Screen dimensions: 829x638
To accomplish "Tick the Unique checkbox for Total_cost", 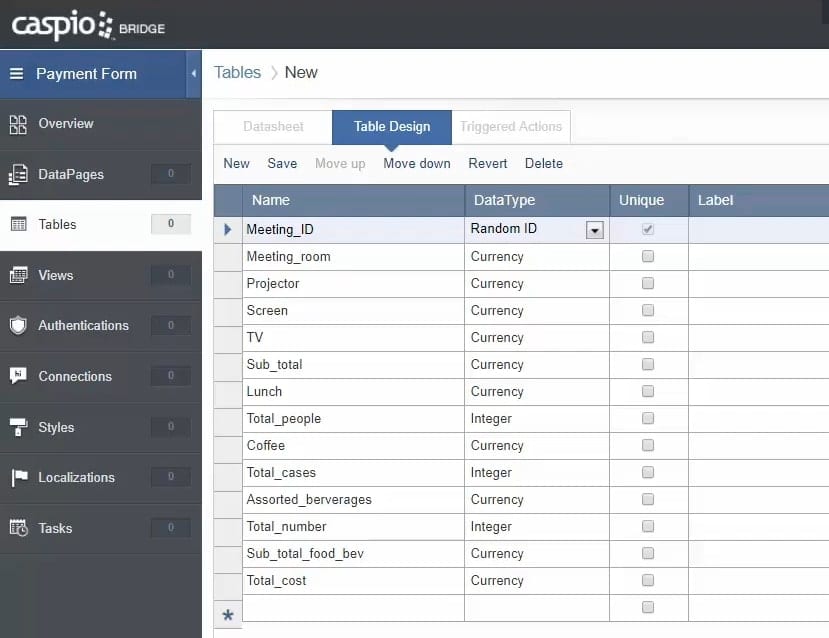I will pyautogui.click(x=648, y=581).
